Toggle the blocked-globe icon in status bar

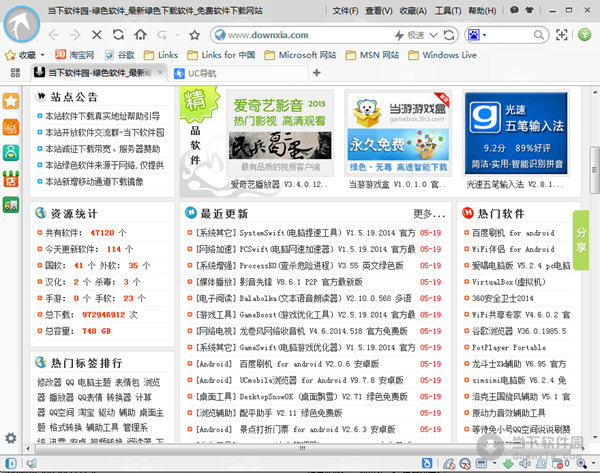[465, 464]
